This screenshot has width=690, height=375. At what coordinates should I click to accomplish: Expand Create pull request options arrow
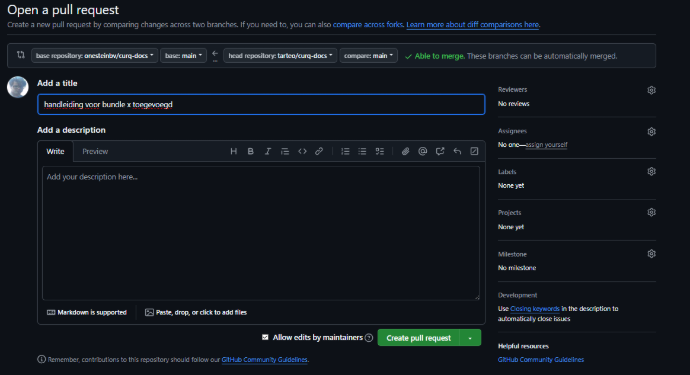[x=470, y=338]
